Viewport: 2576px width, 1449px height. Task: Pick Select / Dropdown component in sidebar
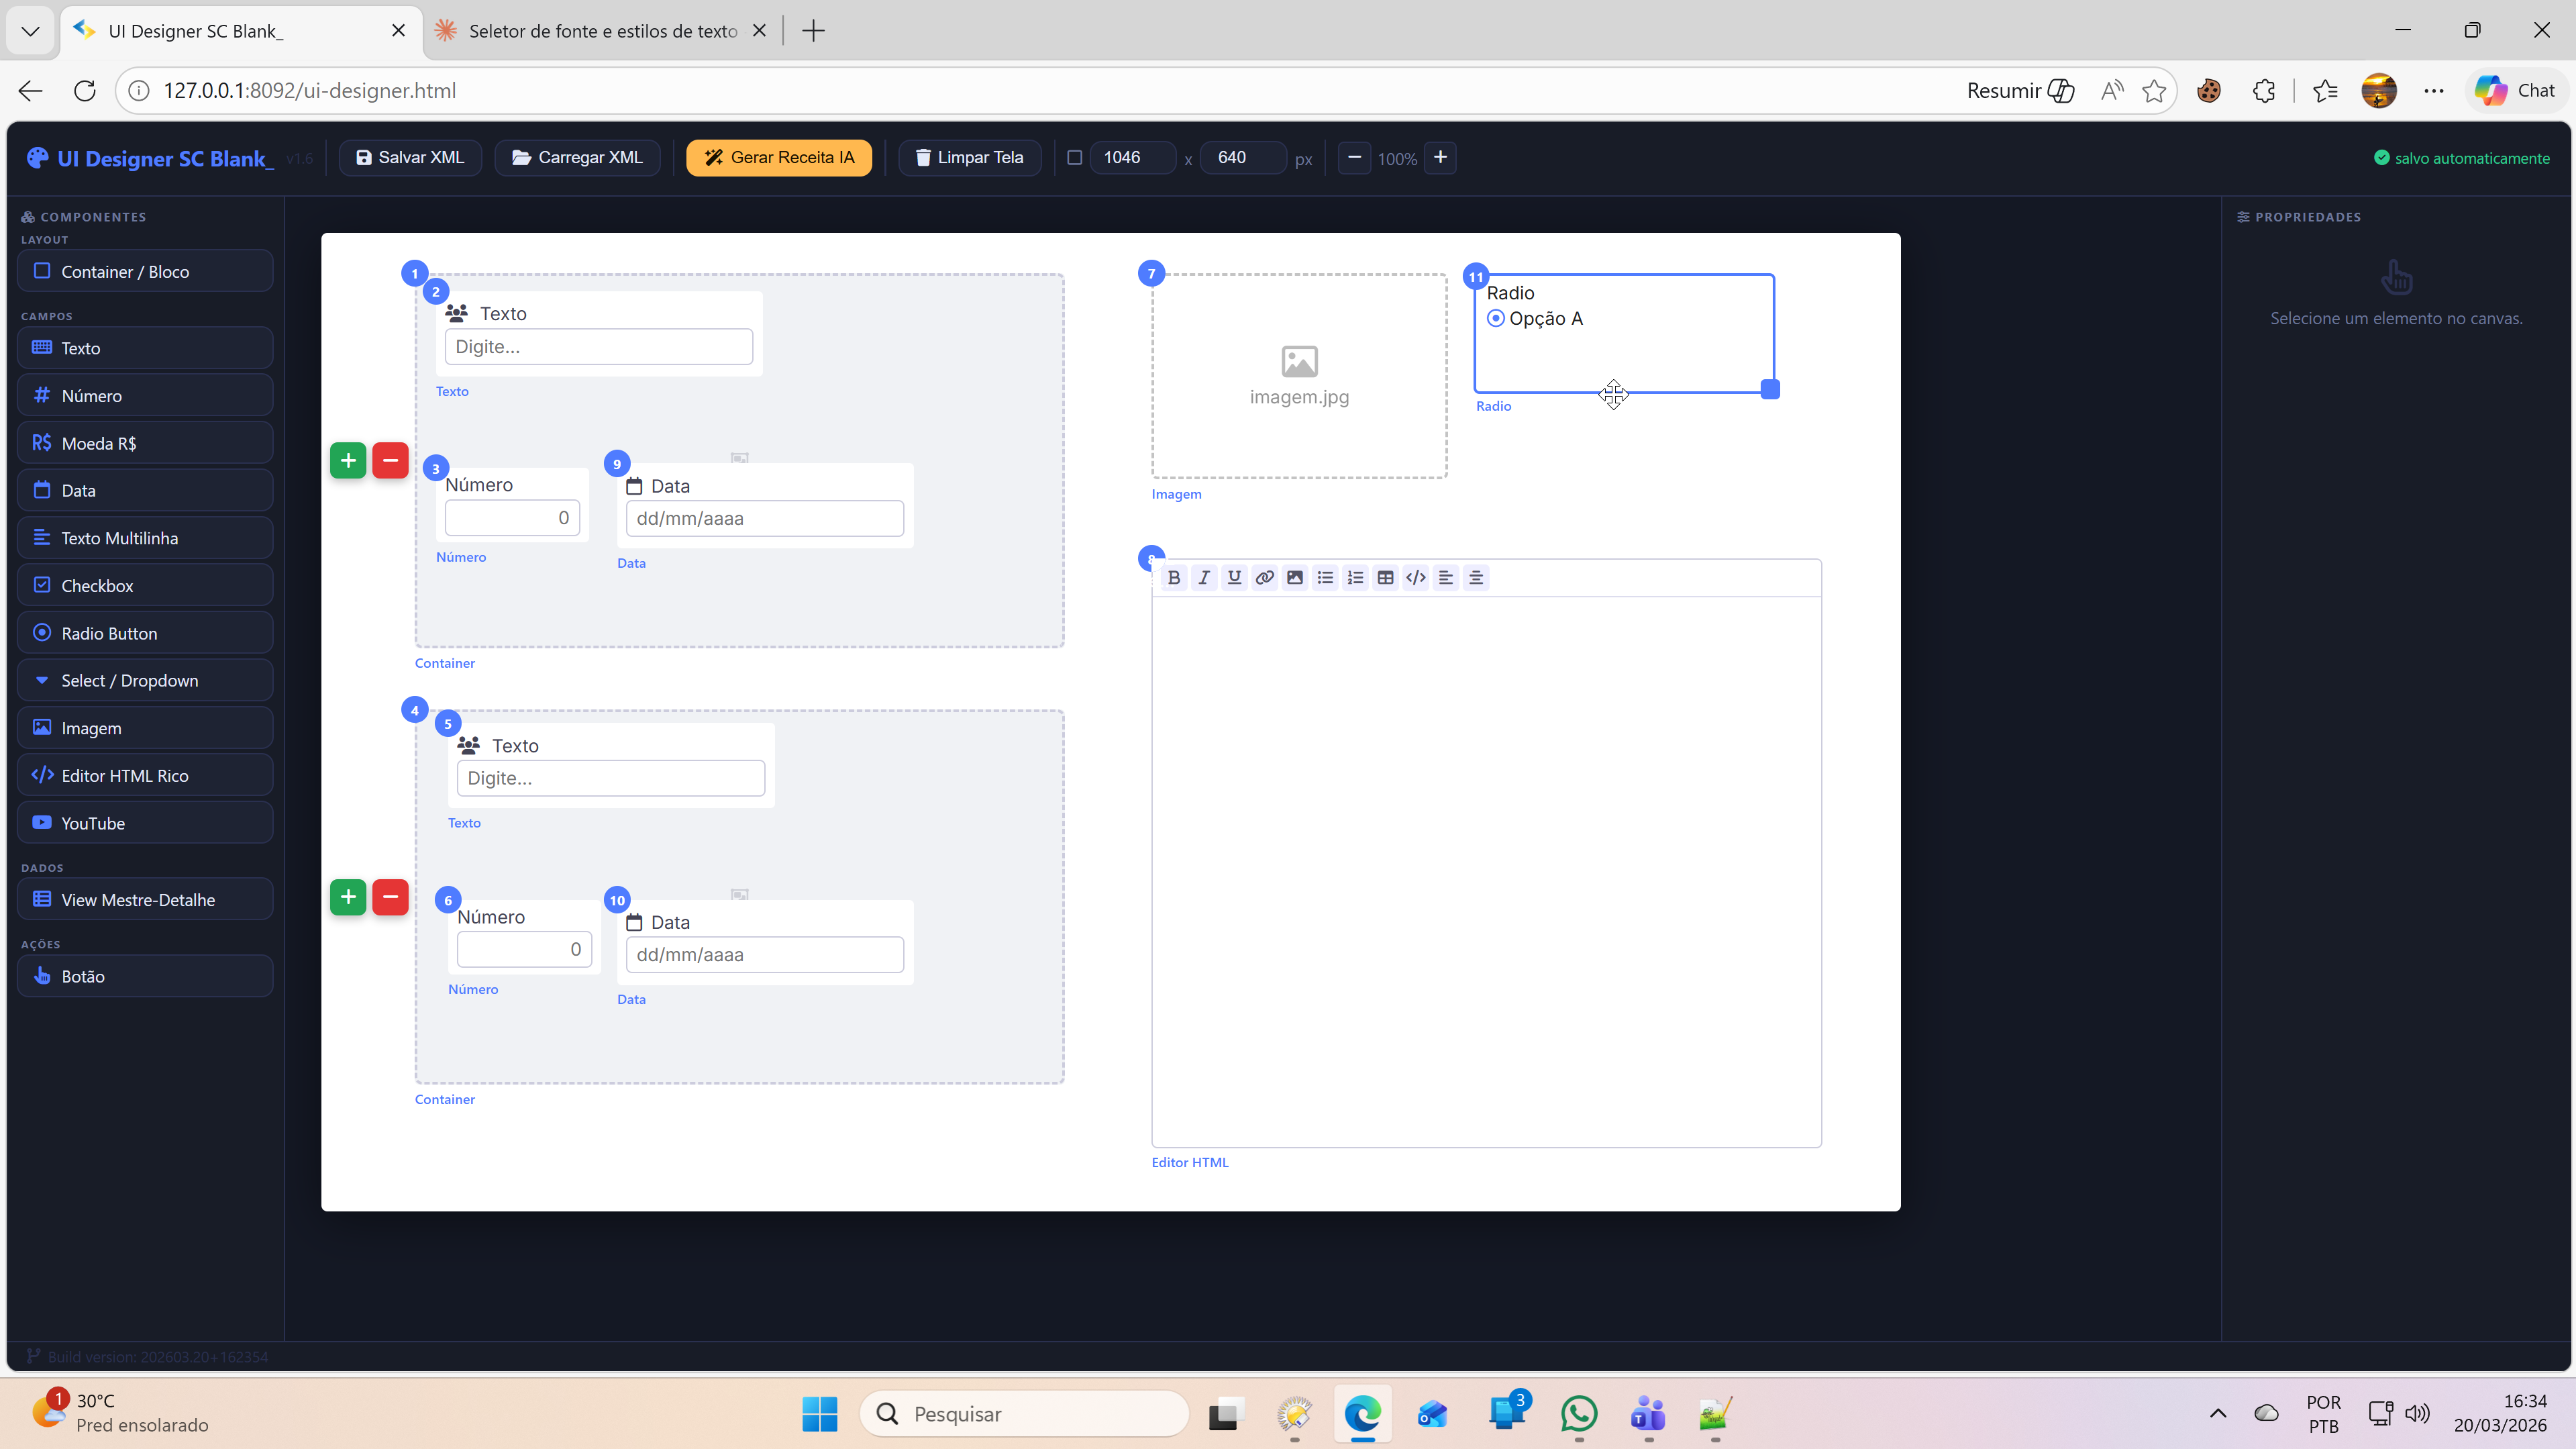coord(145,680)
